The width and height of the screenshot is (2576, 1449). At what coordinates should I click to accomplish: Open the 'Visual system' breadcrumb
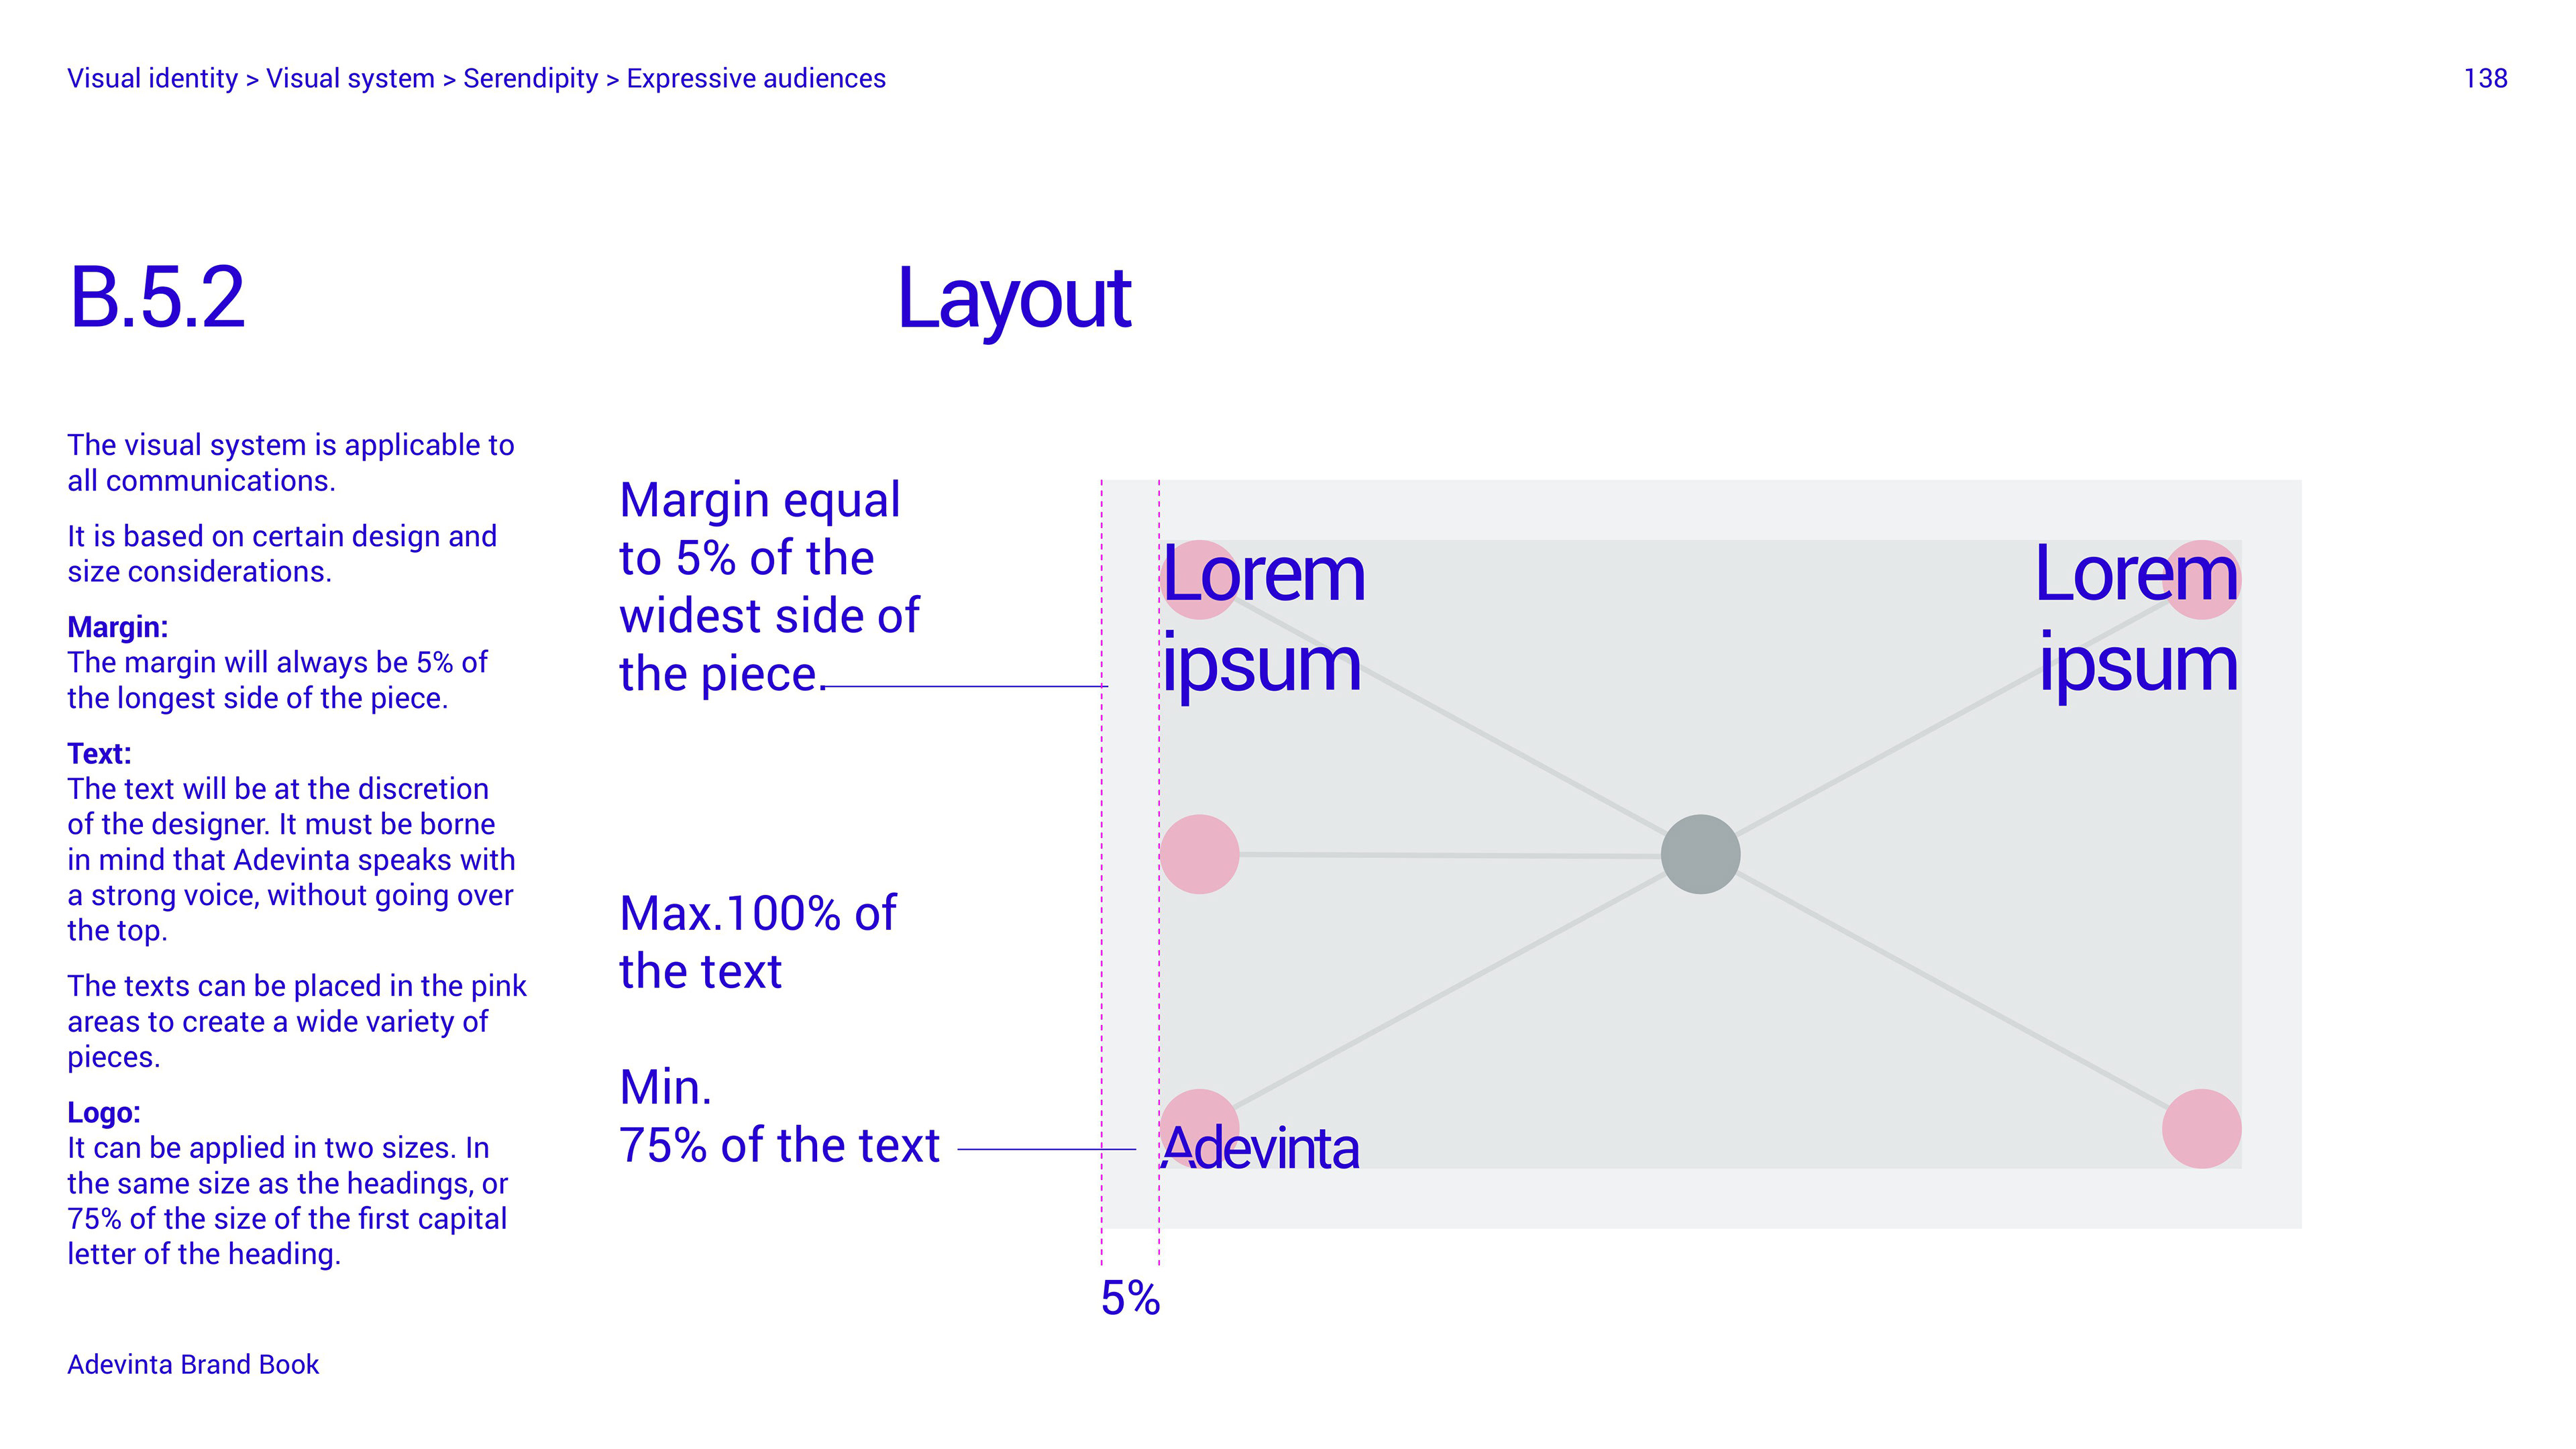(x=350, y=78)
